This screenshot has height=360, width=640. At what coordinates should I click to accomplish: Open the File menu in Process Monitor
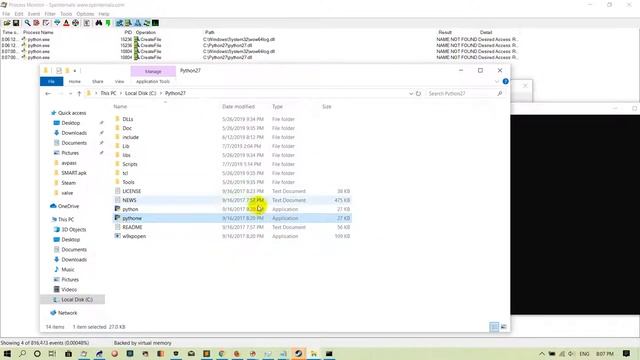click(x=6, y=14)
